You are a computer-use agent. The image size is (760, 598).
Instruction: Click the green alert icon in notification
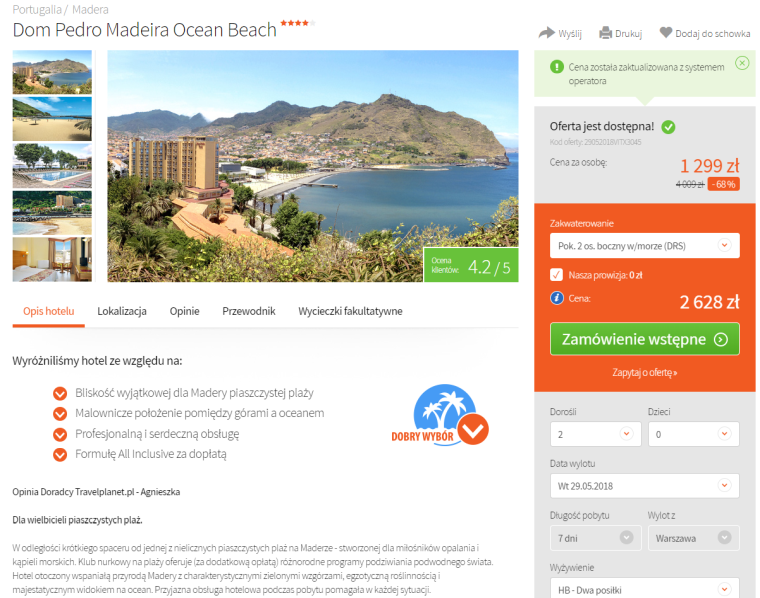(557, 67)
